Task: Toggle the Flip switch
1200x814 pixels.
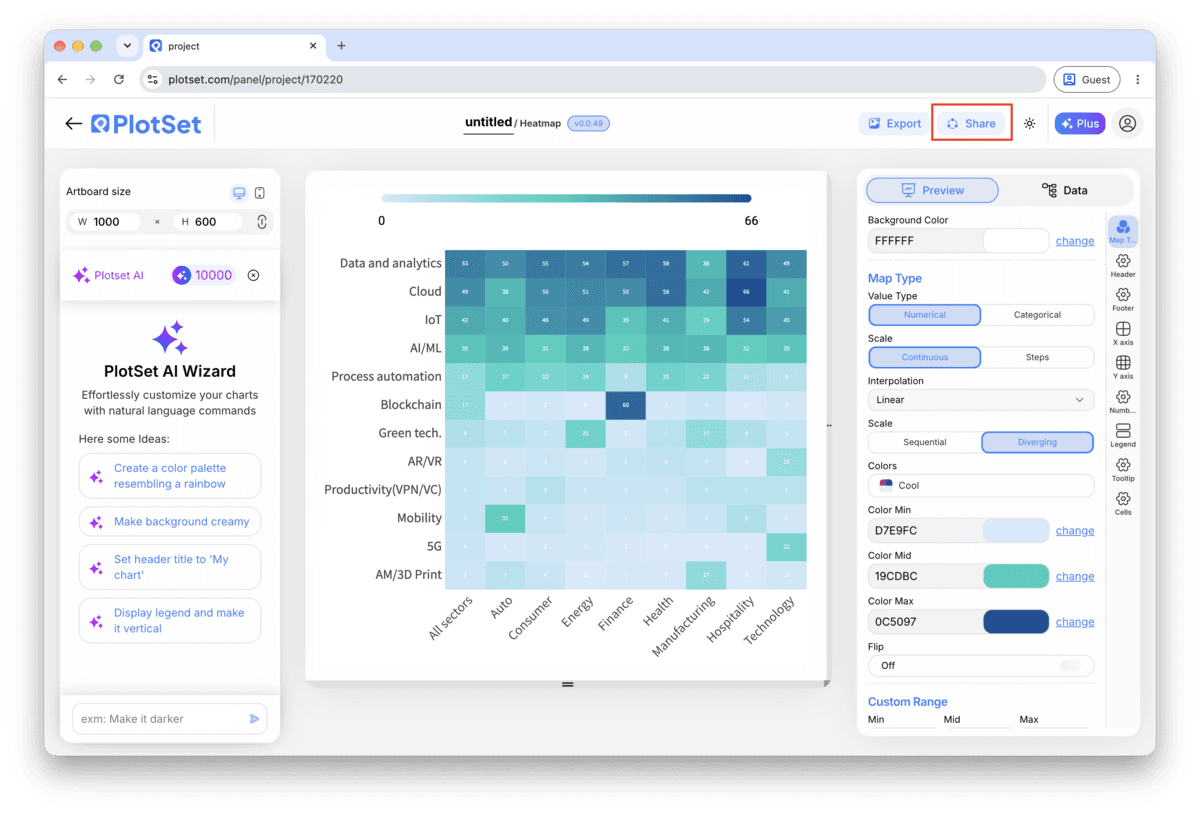Action: [x=1071, y=665]
